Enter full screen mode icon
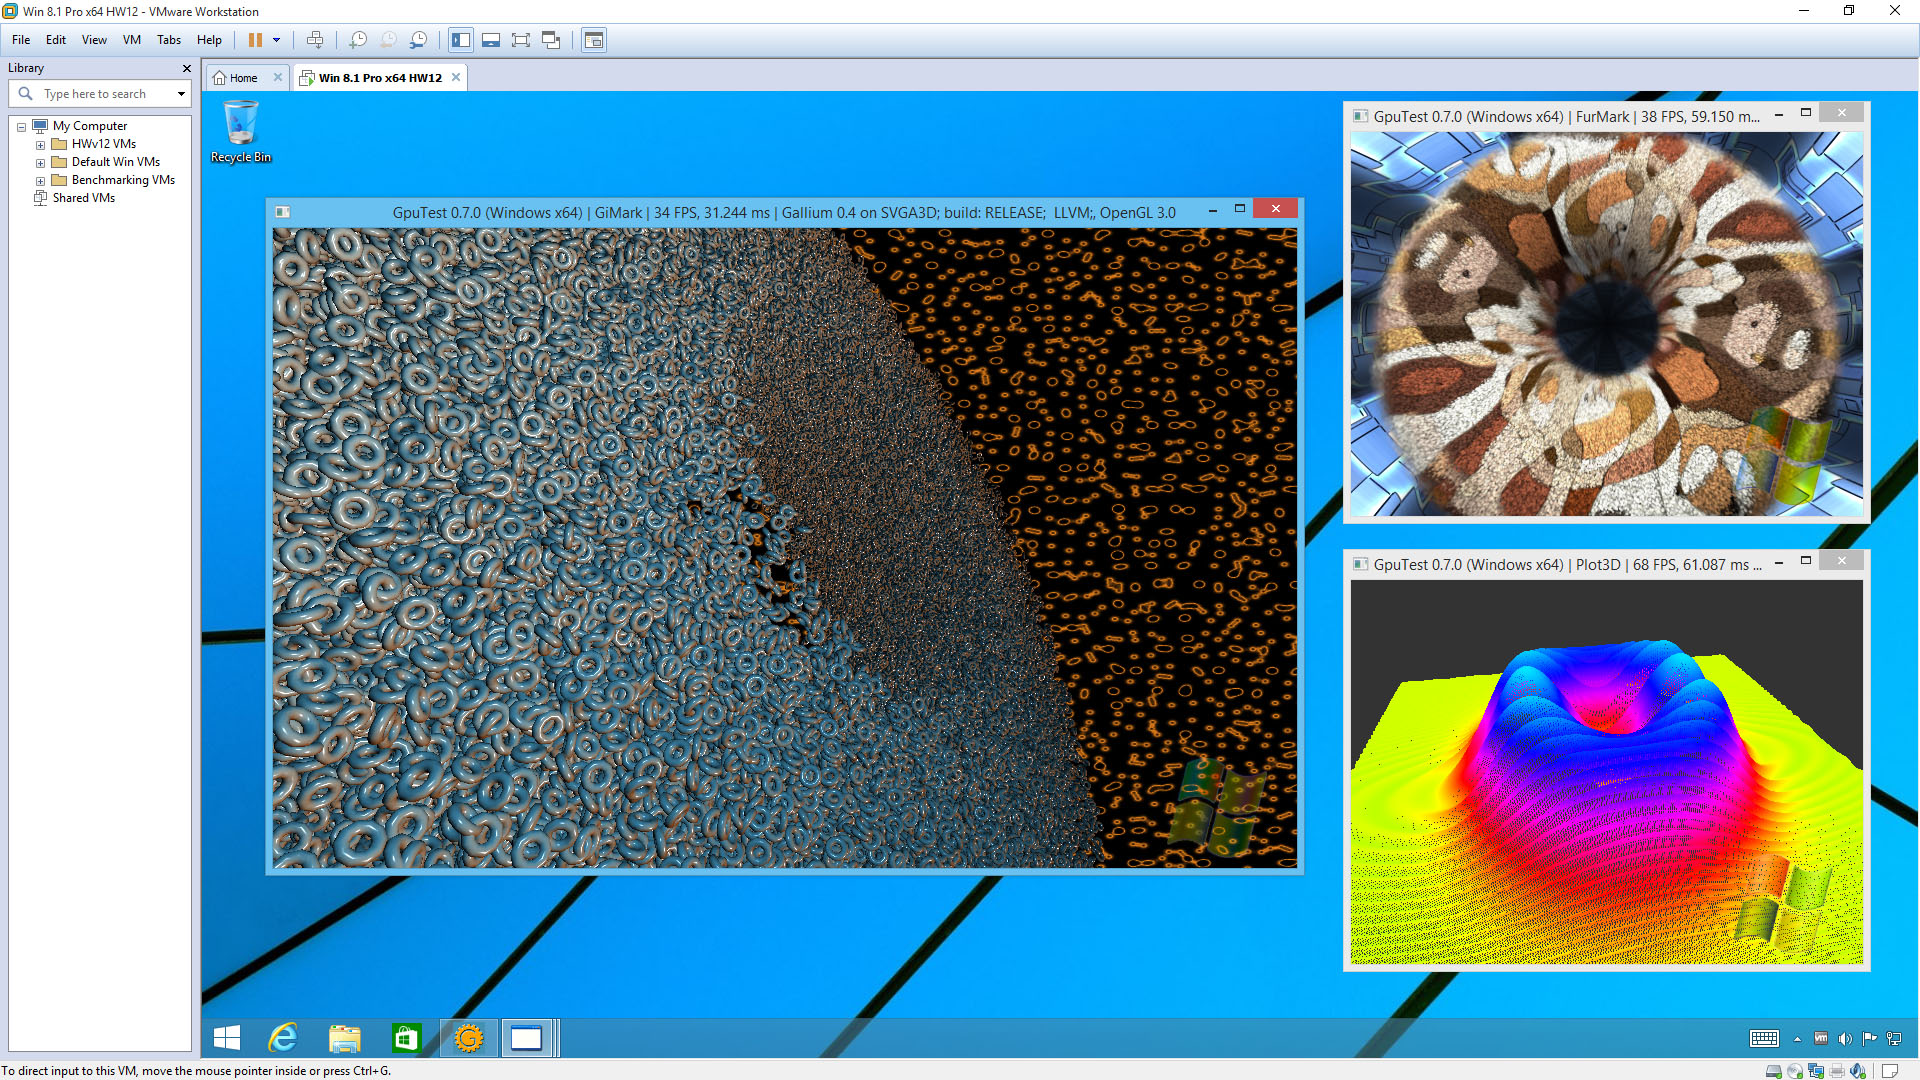1920x1080 pixels. (521, 40)
